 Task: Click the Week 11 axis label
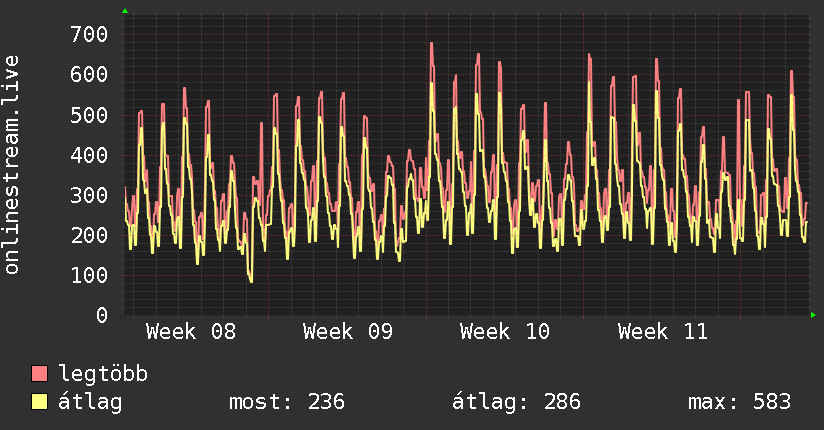coord(663,332)
